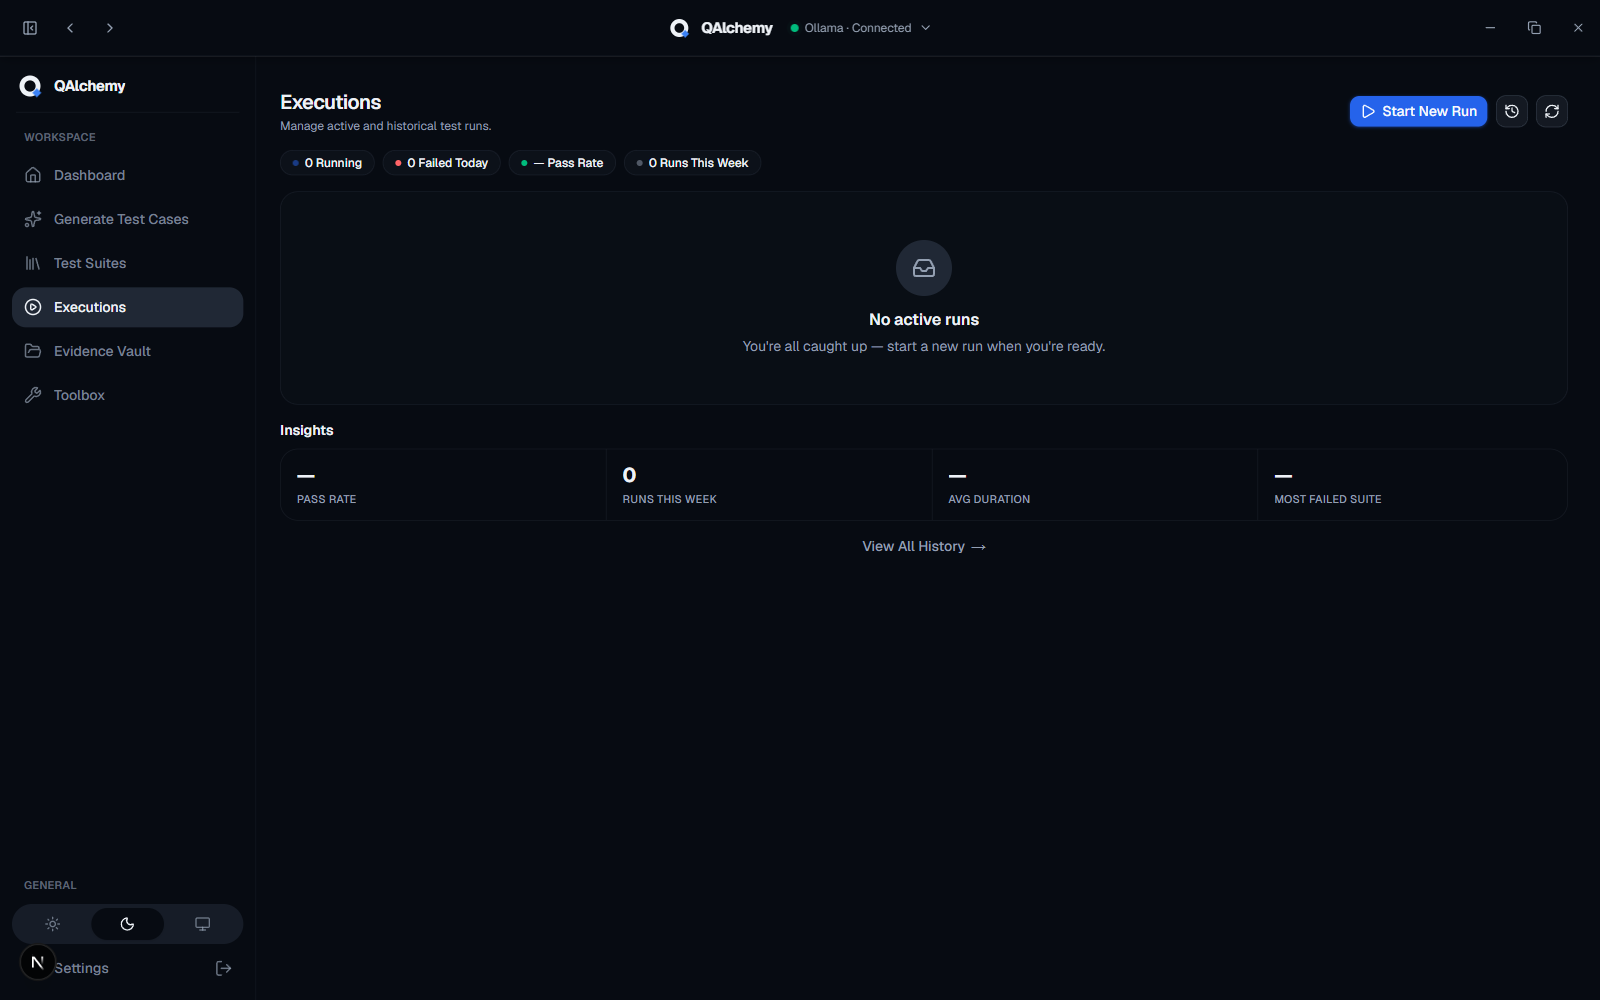Click the N user avatar
Image resolution: width=1600 pixels, height=1000 pixels.
[x=37, y=962]
